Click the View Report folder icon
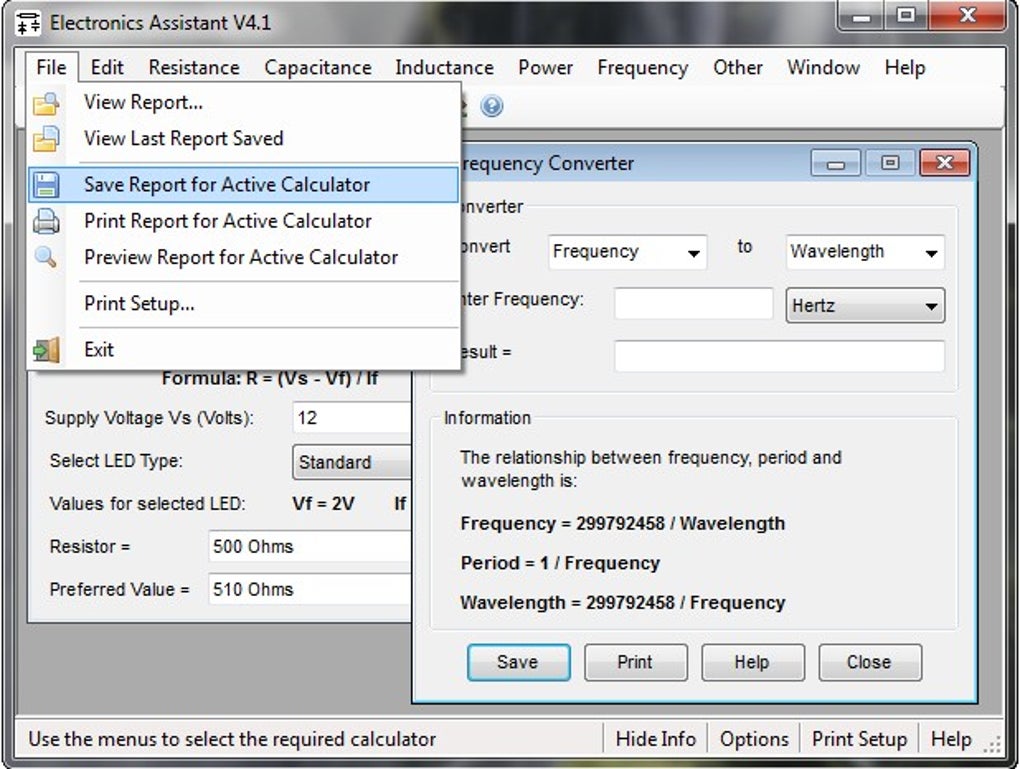Image resolution: width=1020 pixels, height=769 pixels. [x=46, y=103]
